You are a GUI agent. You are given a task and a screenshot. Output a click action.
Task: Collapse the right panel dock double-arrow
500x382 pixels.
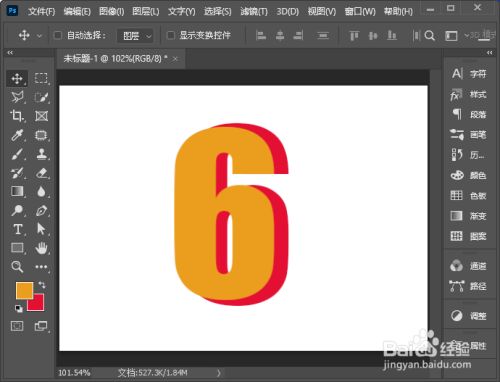pyautogui.click(x=489, y=53)
